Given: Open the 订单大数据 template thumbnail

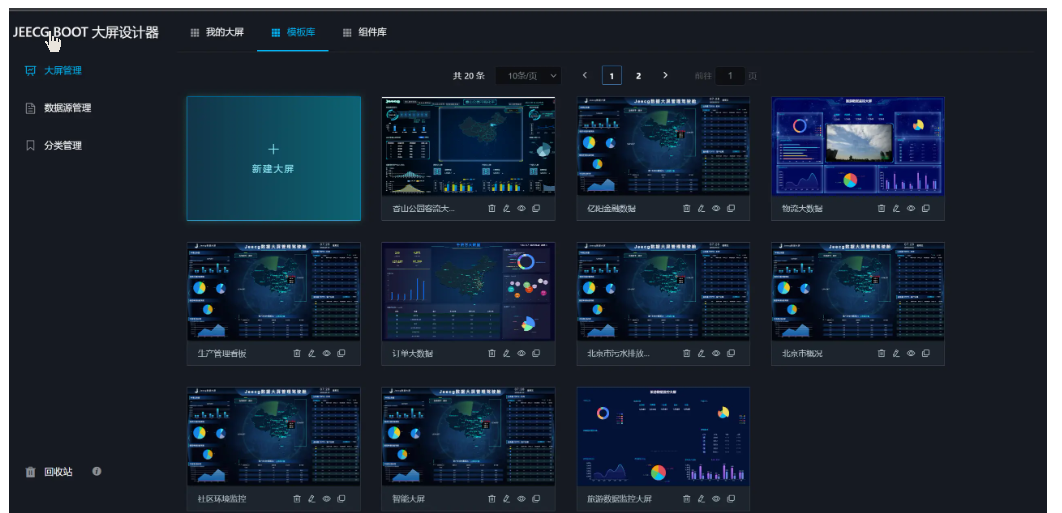Looking at the screenshot, I should (x=469, y=291).
